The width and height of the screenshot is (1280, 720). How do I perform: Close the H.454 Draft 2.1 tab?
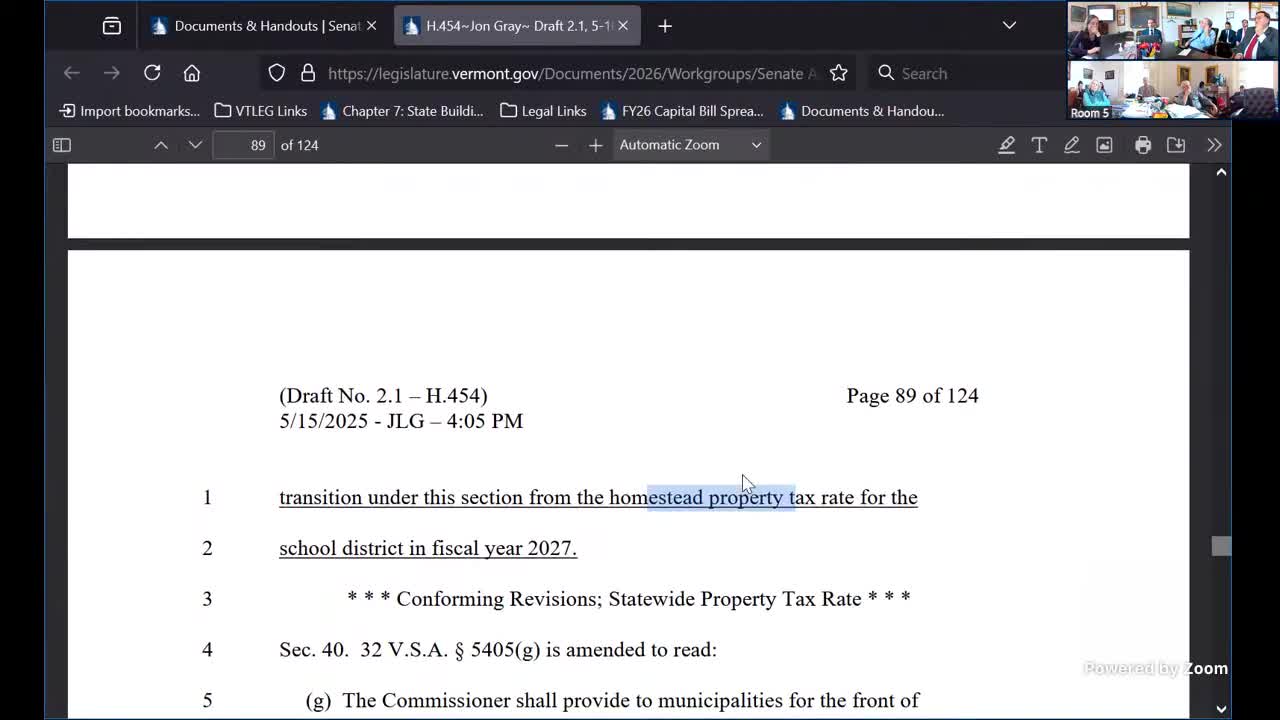(x=623, y=26)
